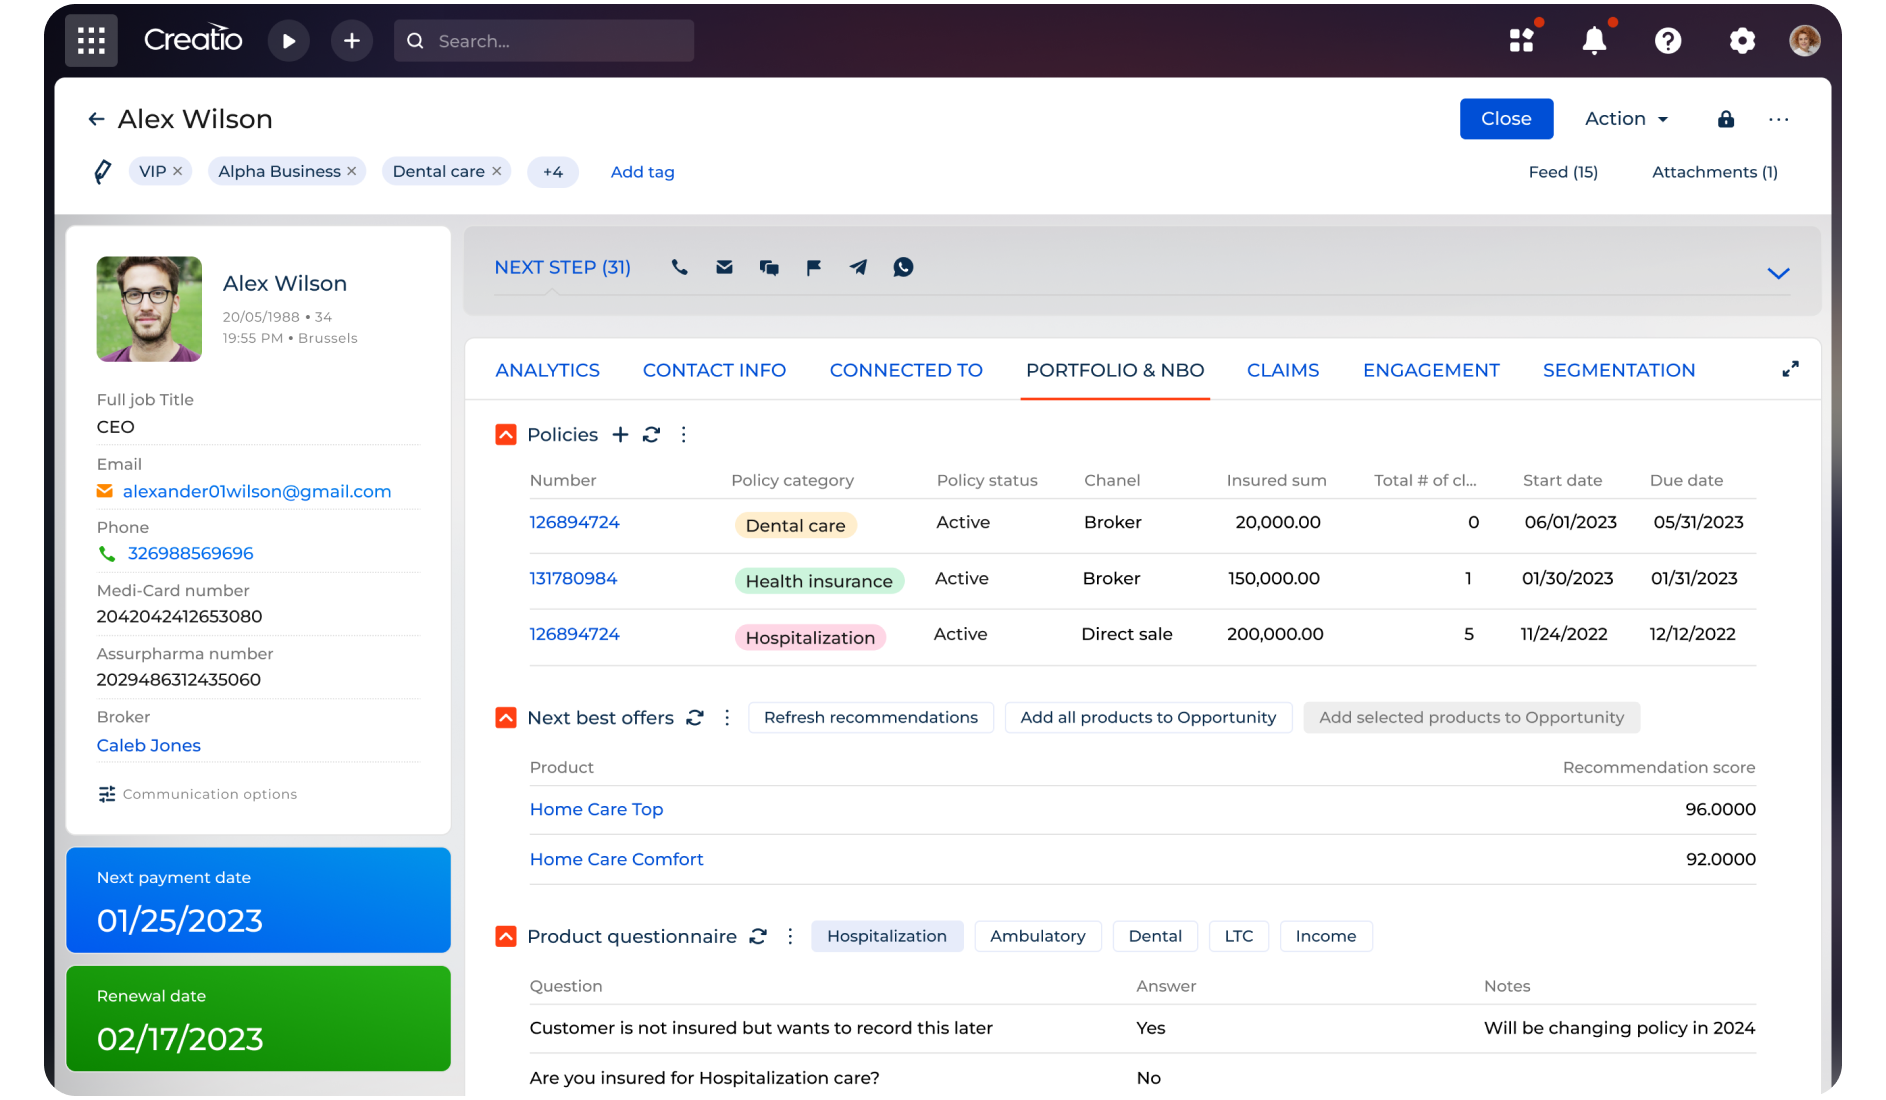
Task: Open the Home Care Top product link
Action: [596, 809]
